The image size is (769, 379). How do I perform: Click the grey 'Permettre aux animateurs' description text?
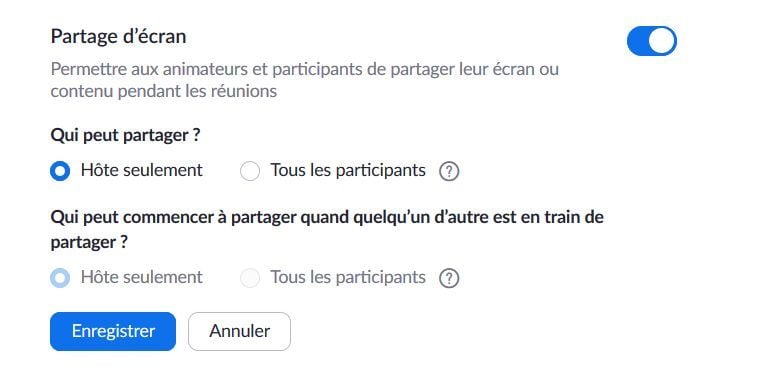pyautogui.click(x=305, y=70)
